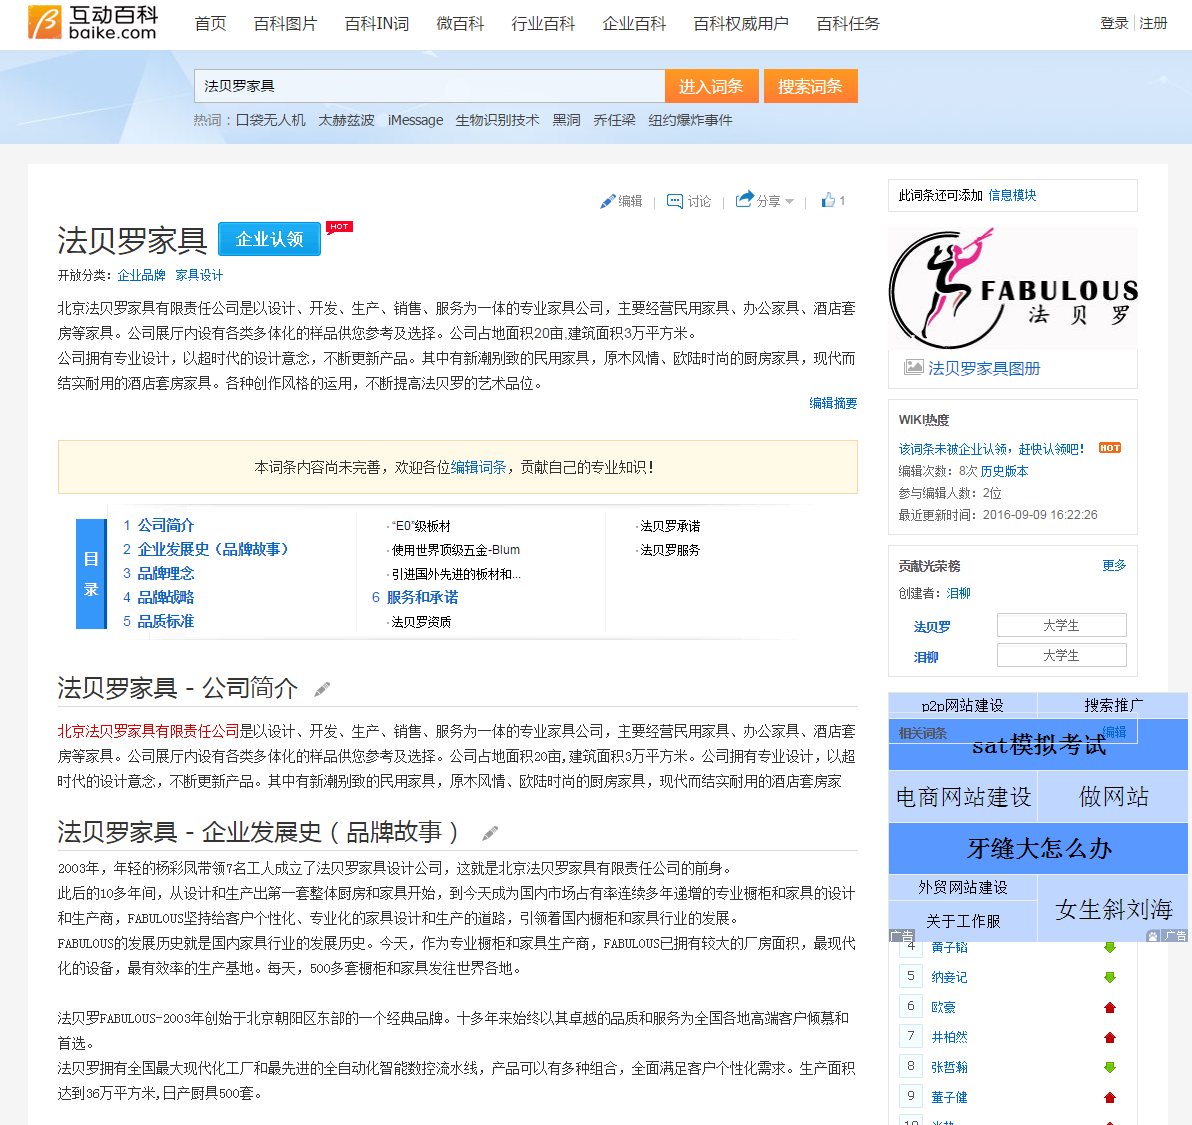Click the 企业认领 button
This screenshot has height=1125, width=1192.
tap(269, 239)
